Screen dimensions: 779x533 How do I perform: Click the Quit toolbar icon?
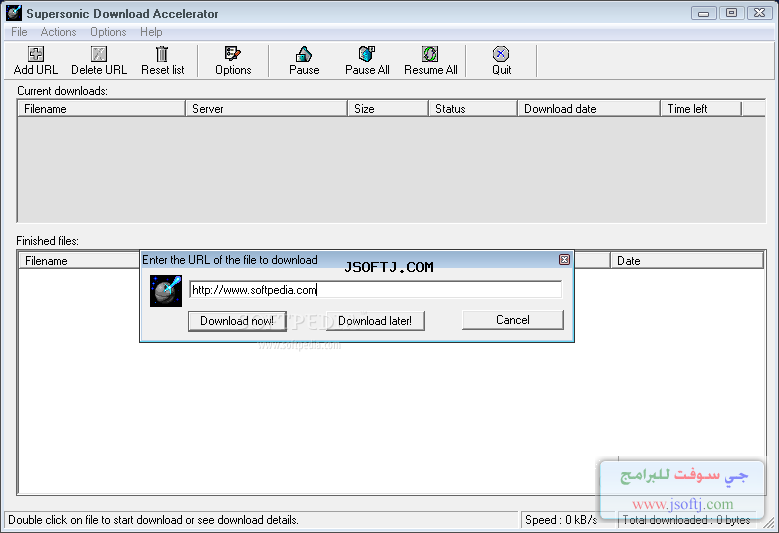point(501,54)
